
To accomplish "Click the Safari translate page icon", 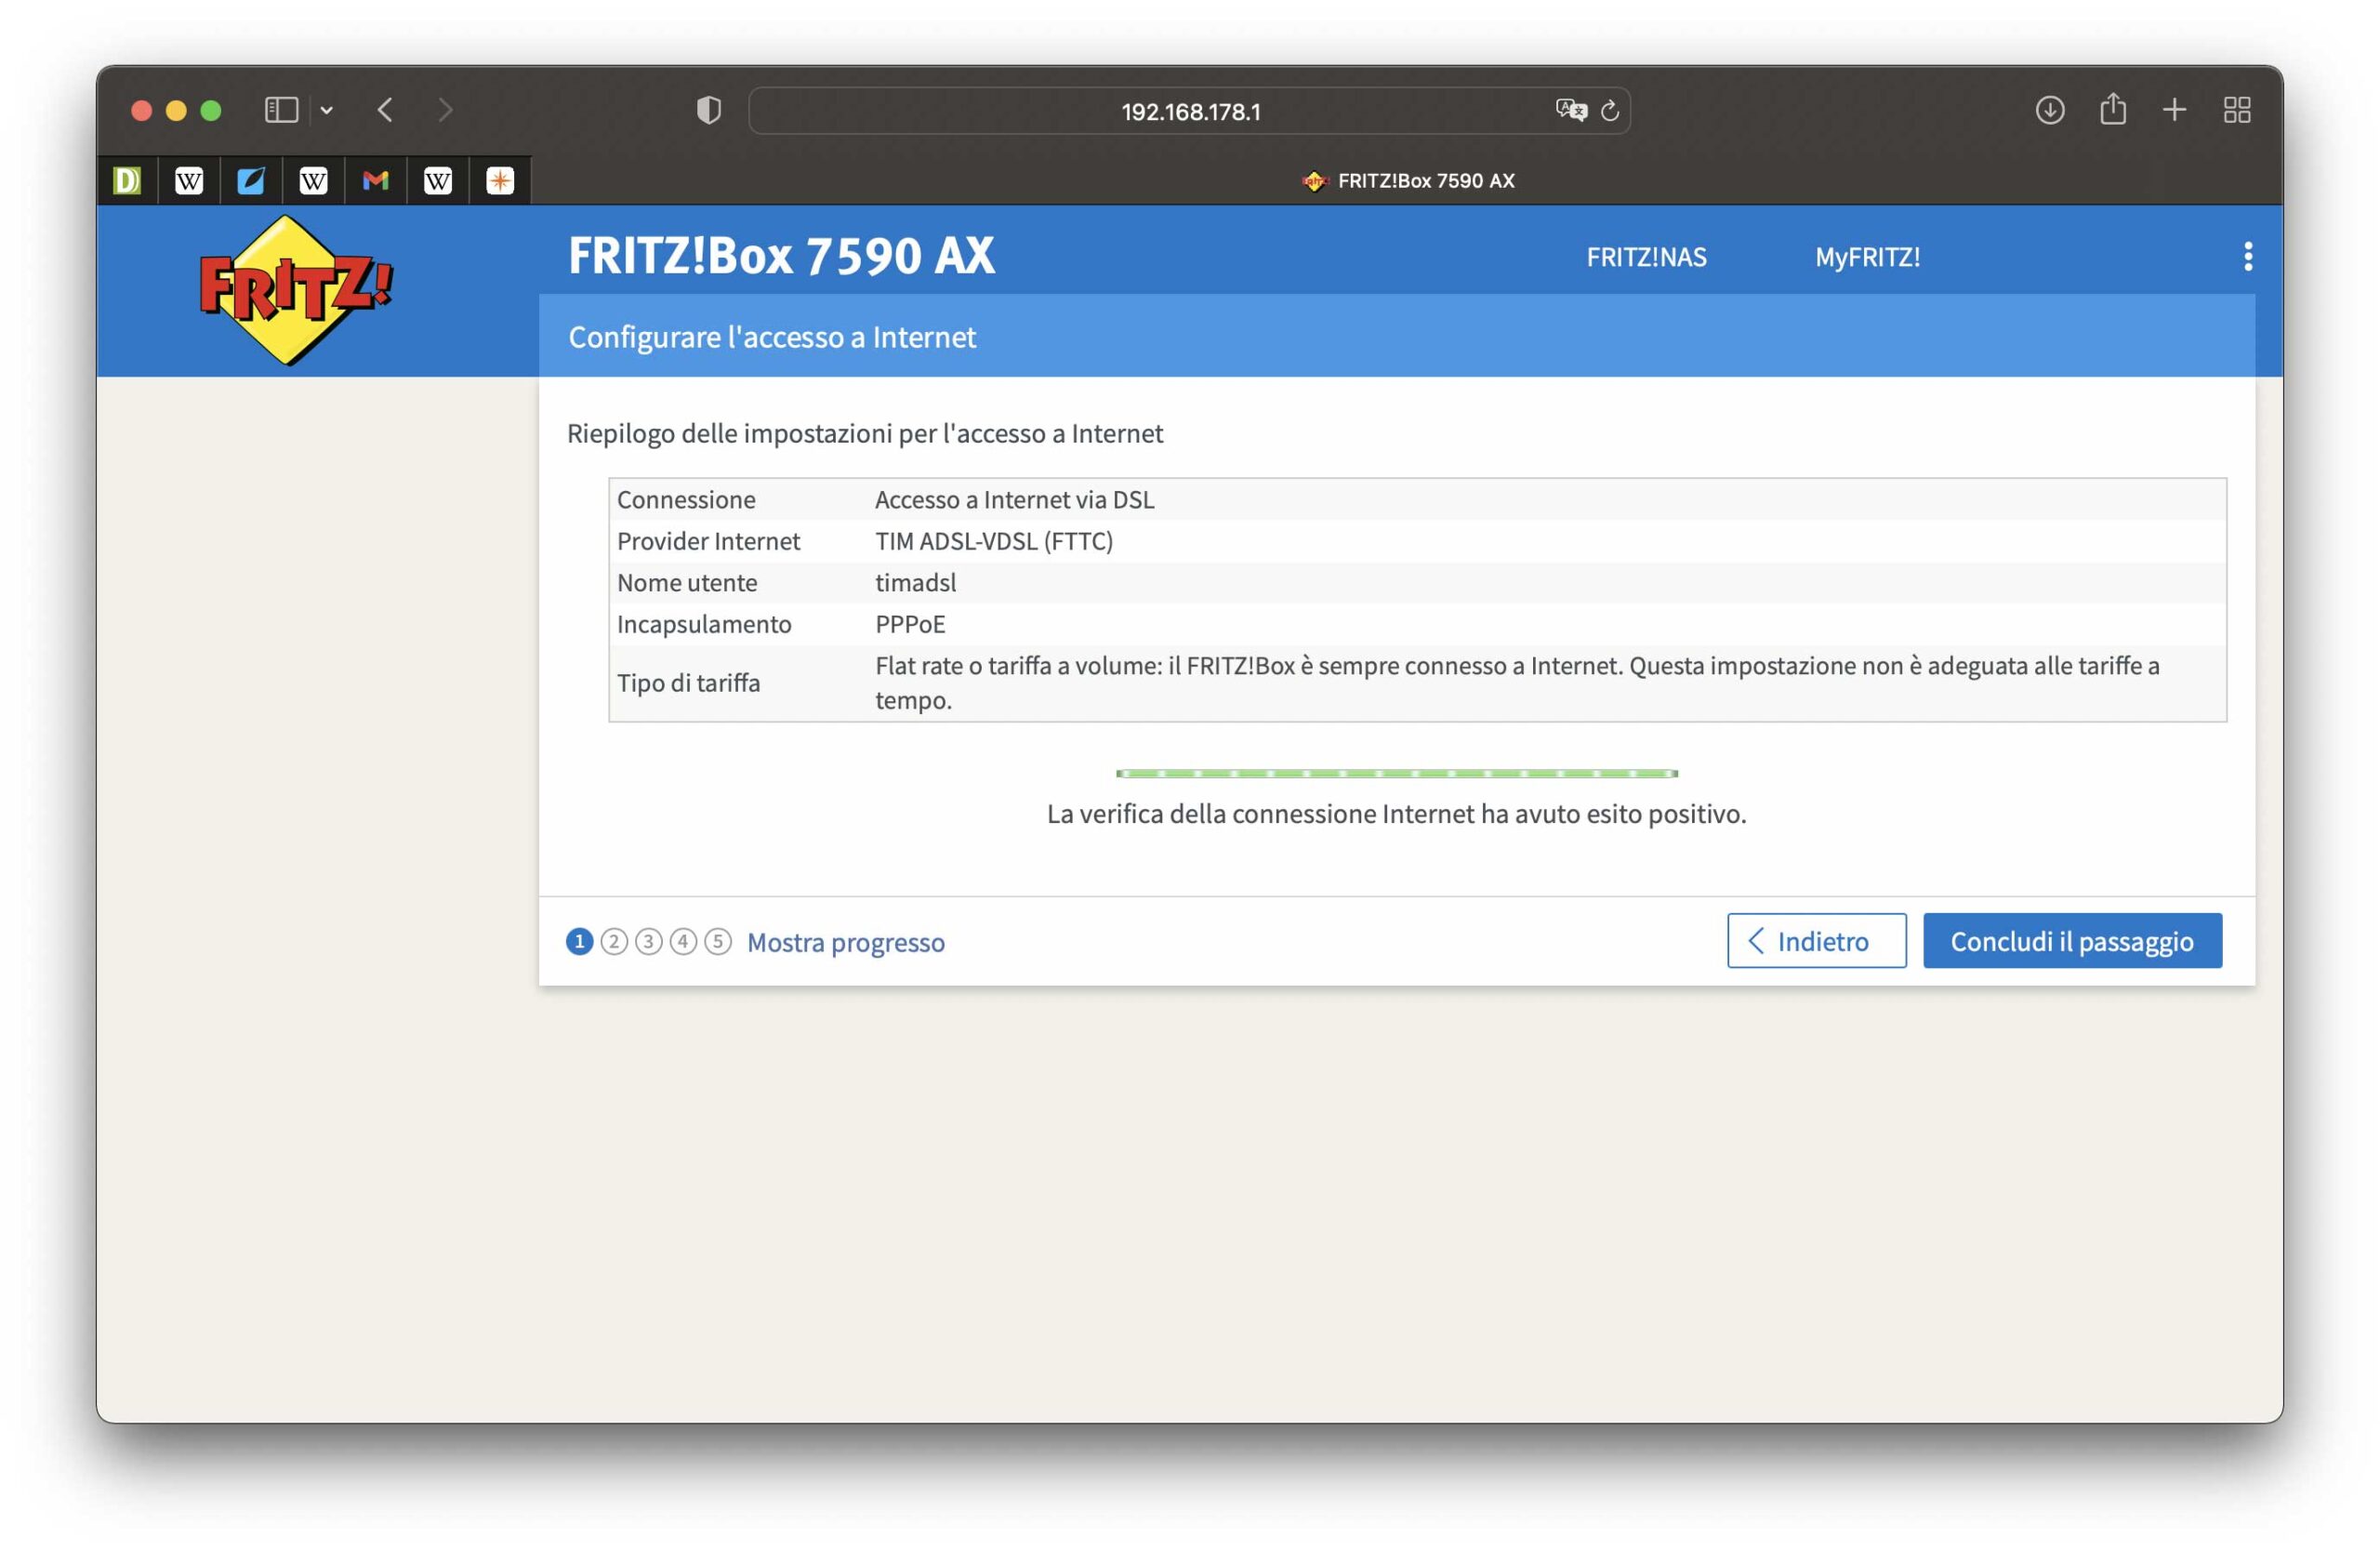I will click(x=1570, y=110).
